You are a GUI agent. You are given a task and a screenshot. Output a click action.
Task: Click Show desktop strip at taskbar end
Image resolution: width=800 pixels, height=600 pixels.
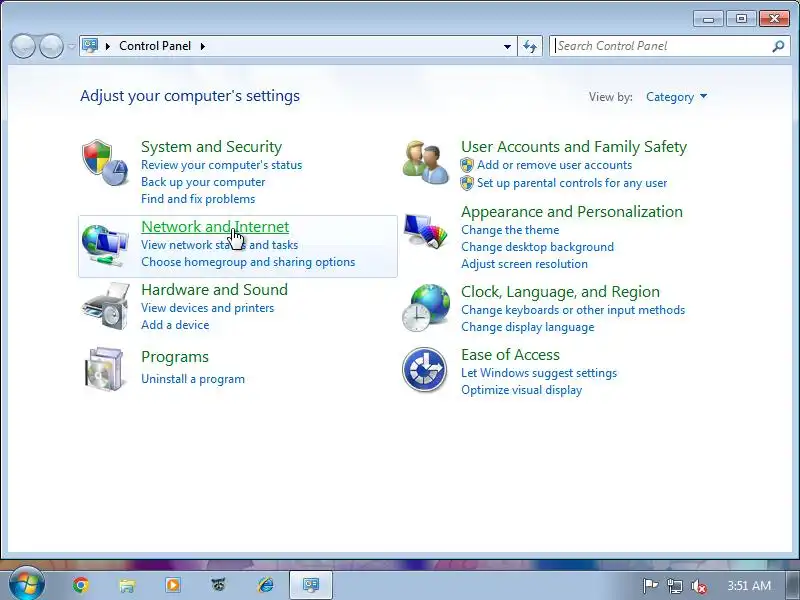click(x=790, y=585)
